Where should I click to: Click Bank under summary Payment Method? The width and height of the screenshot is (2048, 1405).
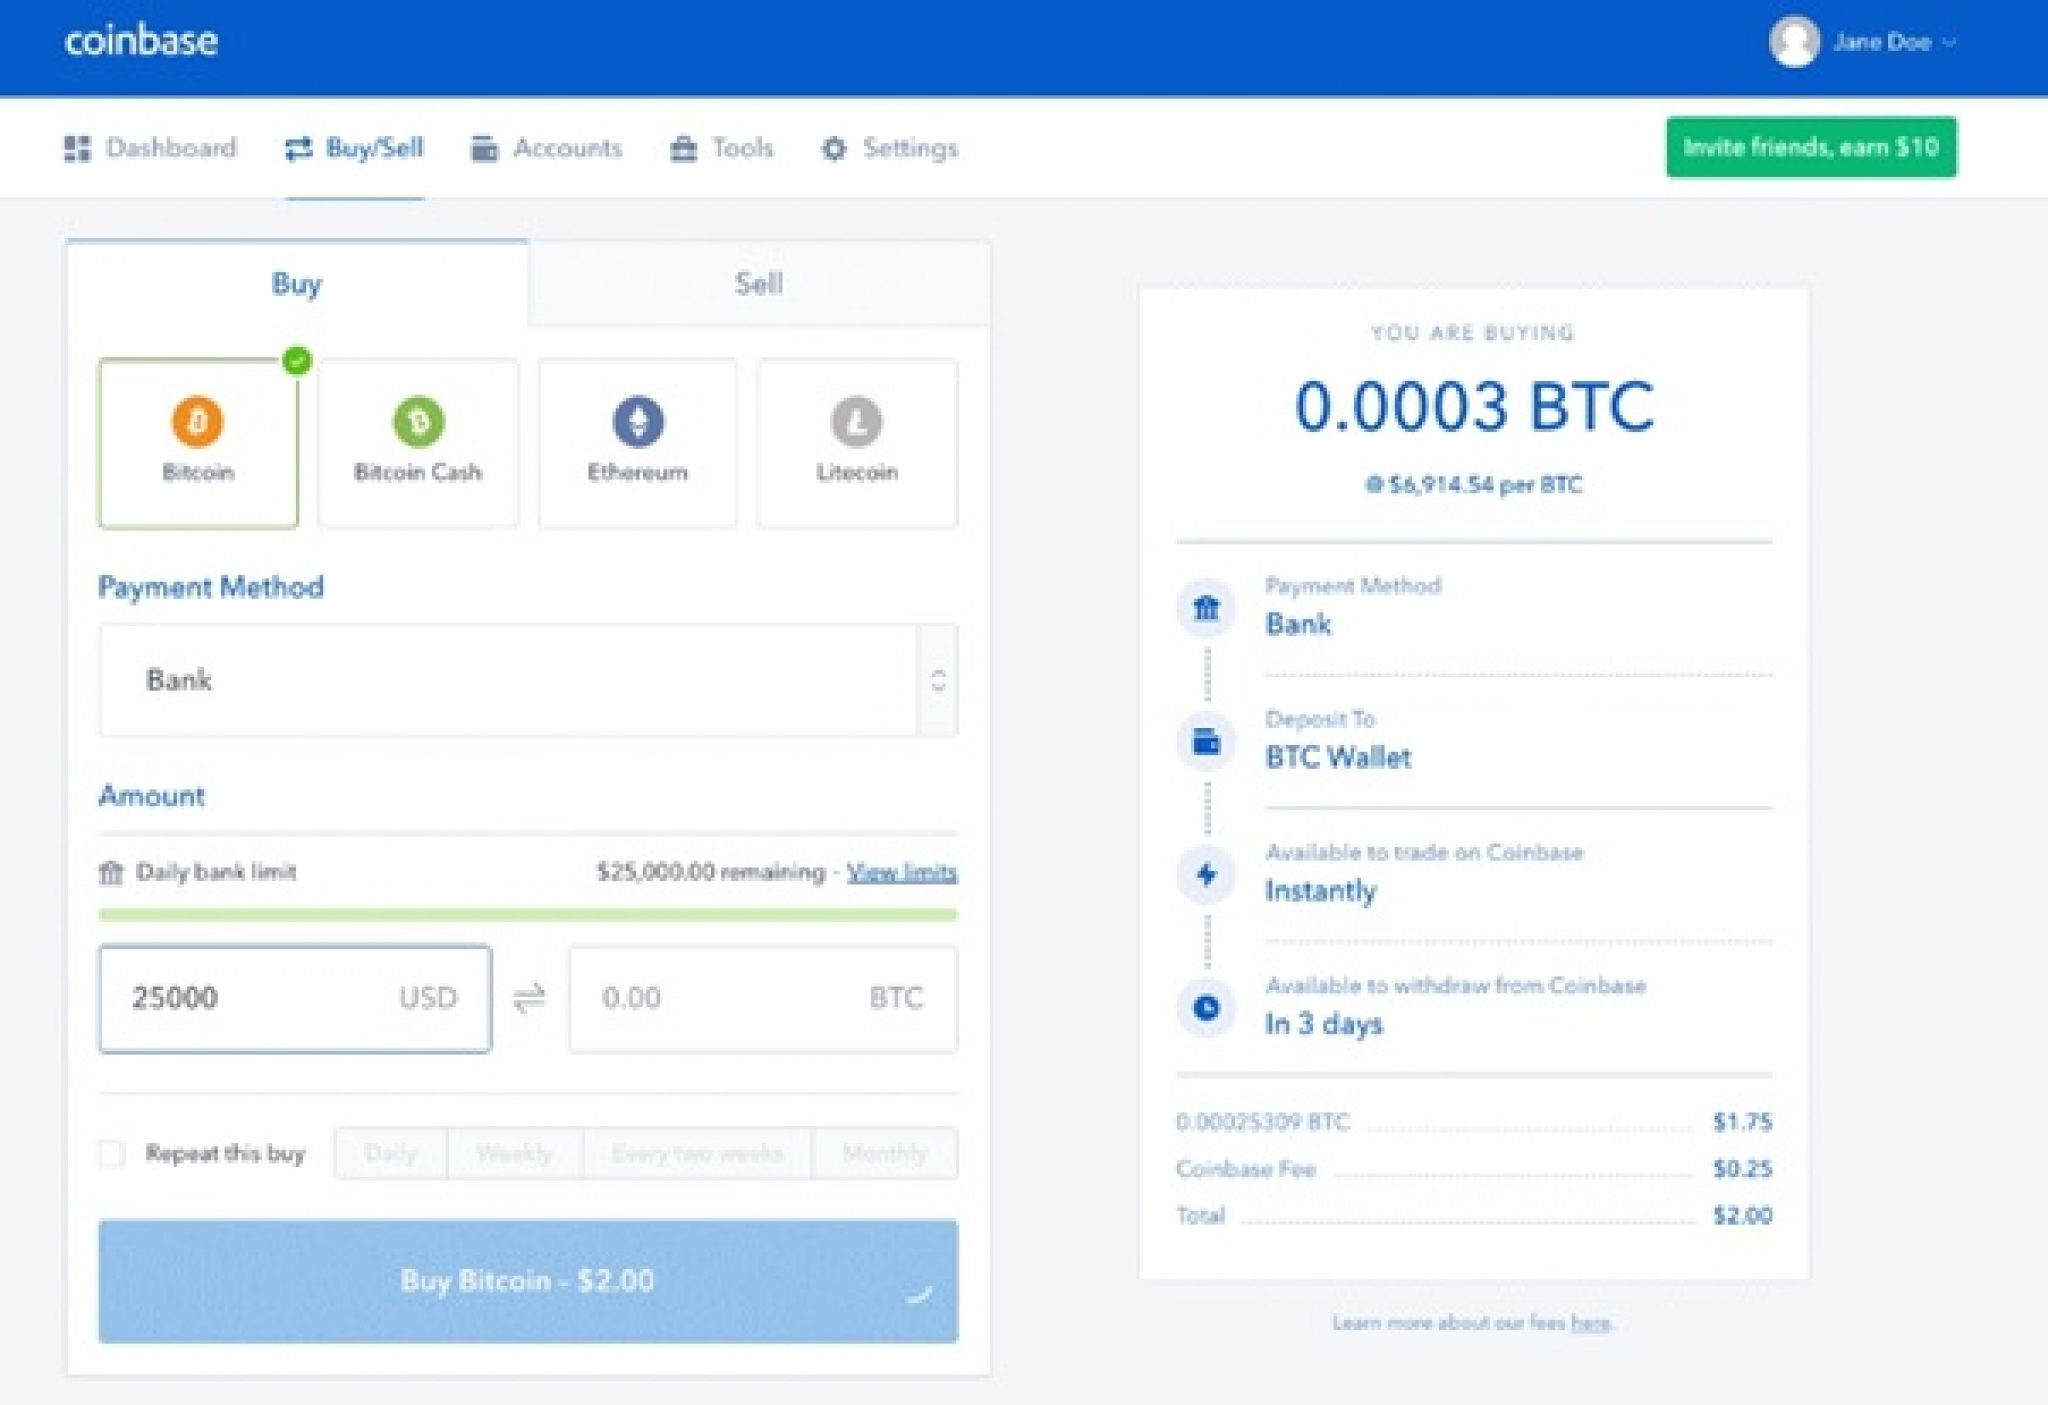[x=1298, y=624]
